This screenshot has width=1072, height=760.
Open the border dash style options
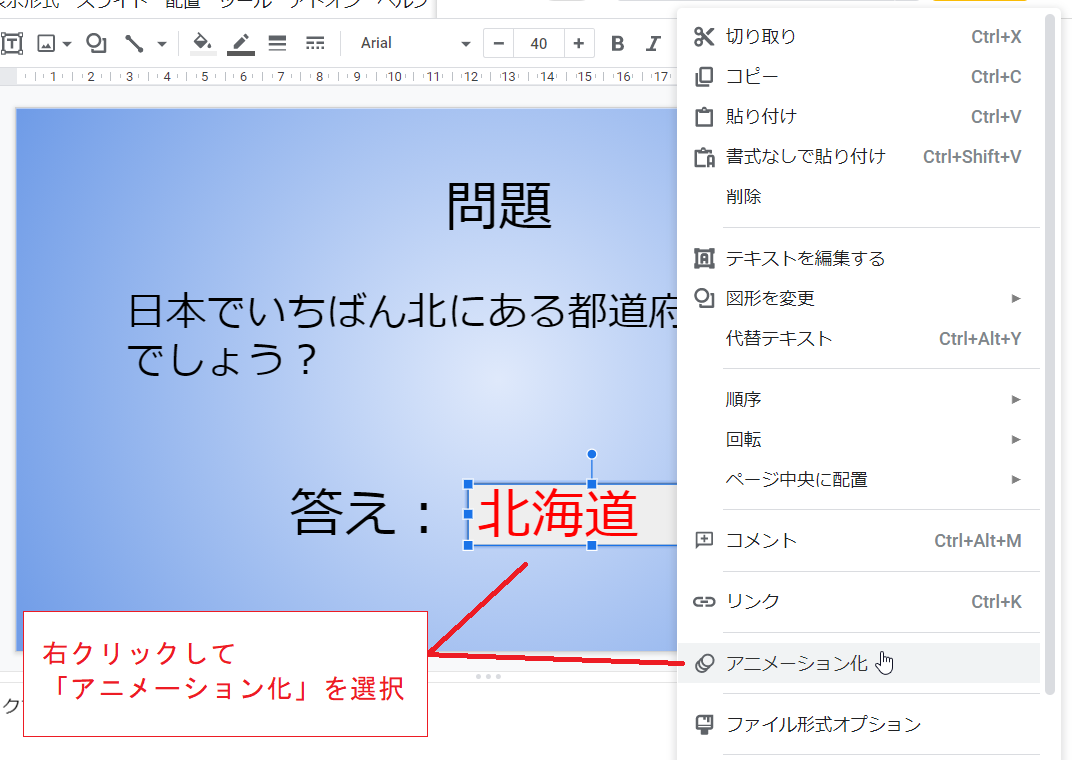tap(314, 44)
